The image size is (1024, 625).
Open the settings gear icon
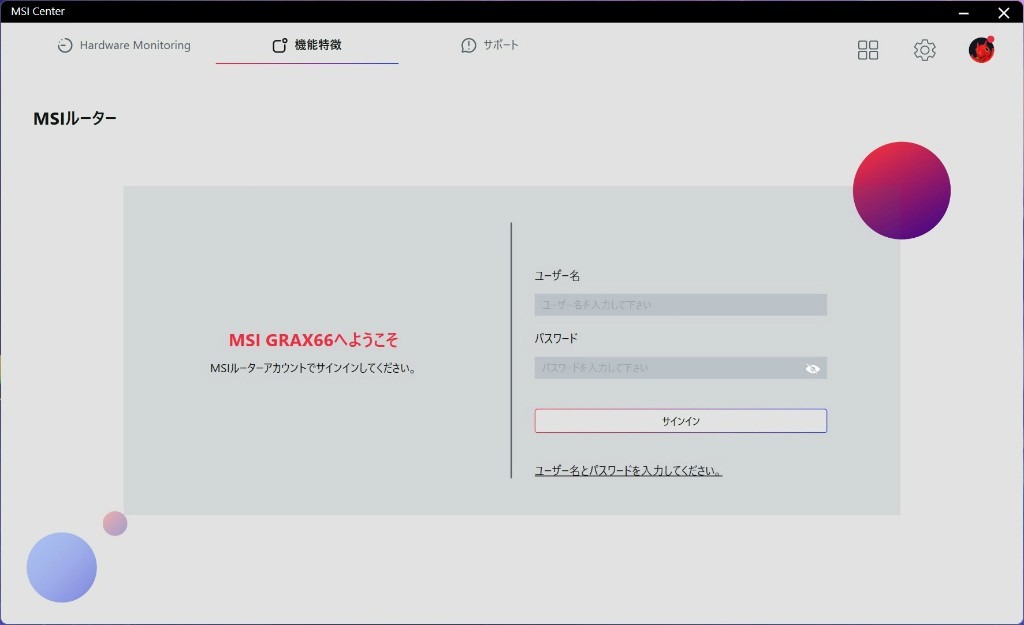pyautogui.click(x=925, y=50)
